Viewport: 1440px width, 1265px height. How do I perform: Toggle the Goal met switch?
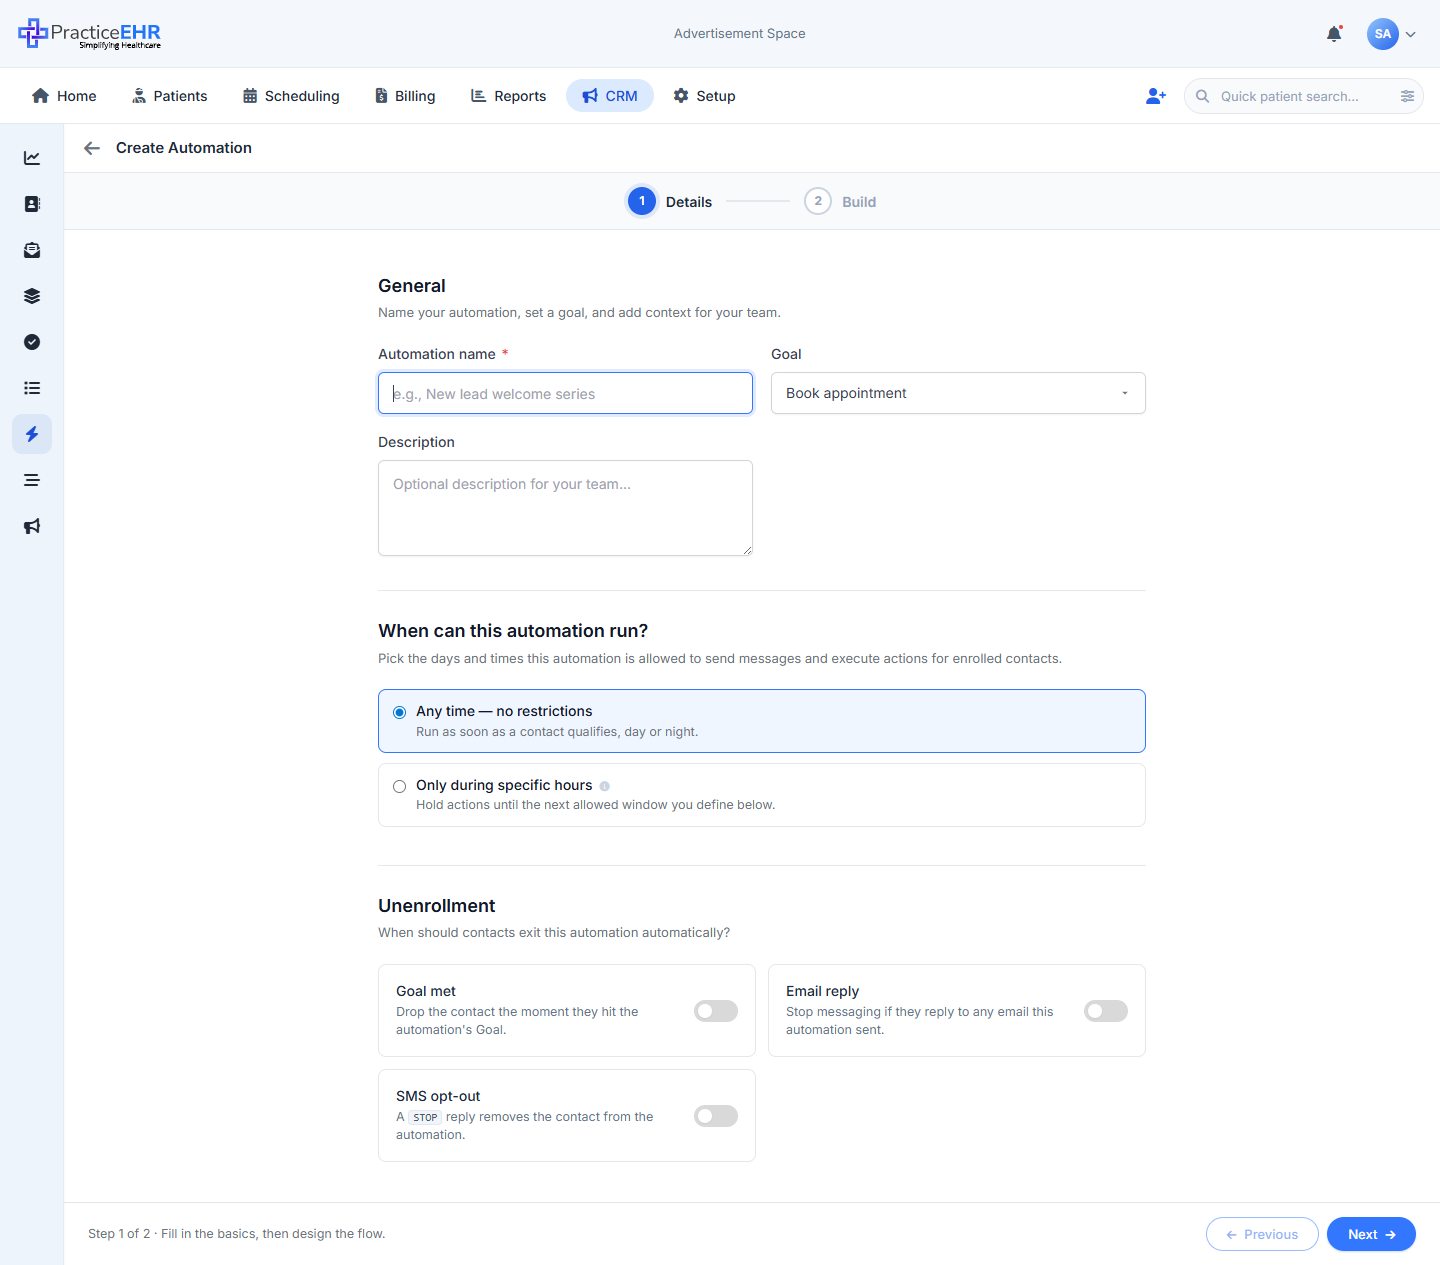[x=716, y=1011]
